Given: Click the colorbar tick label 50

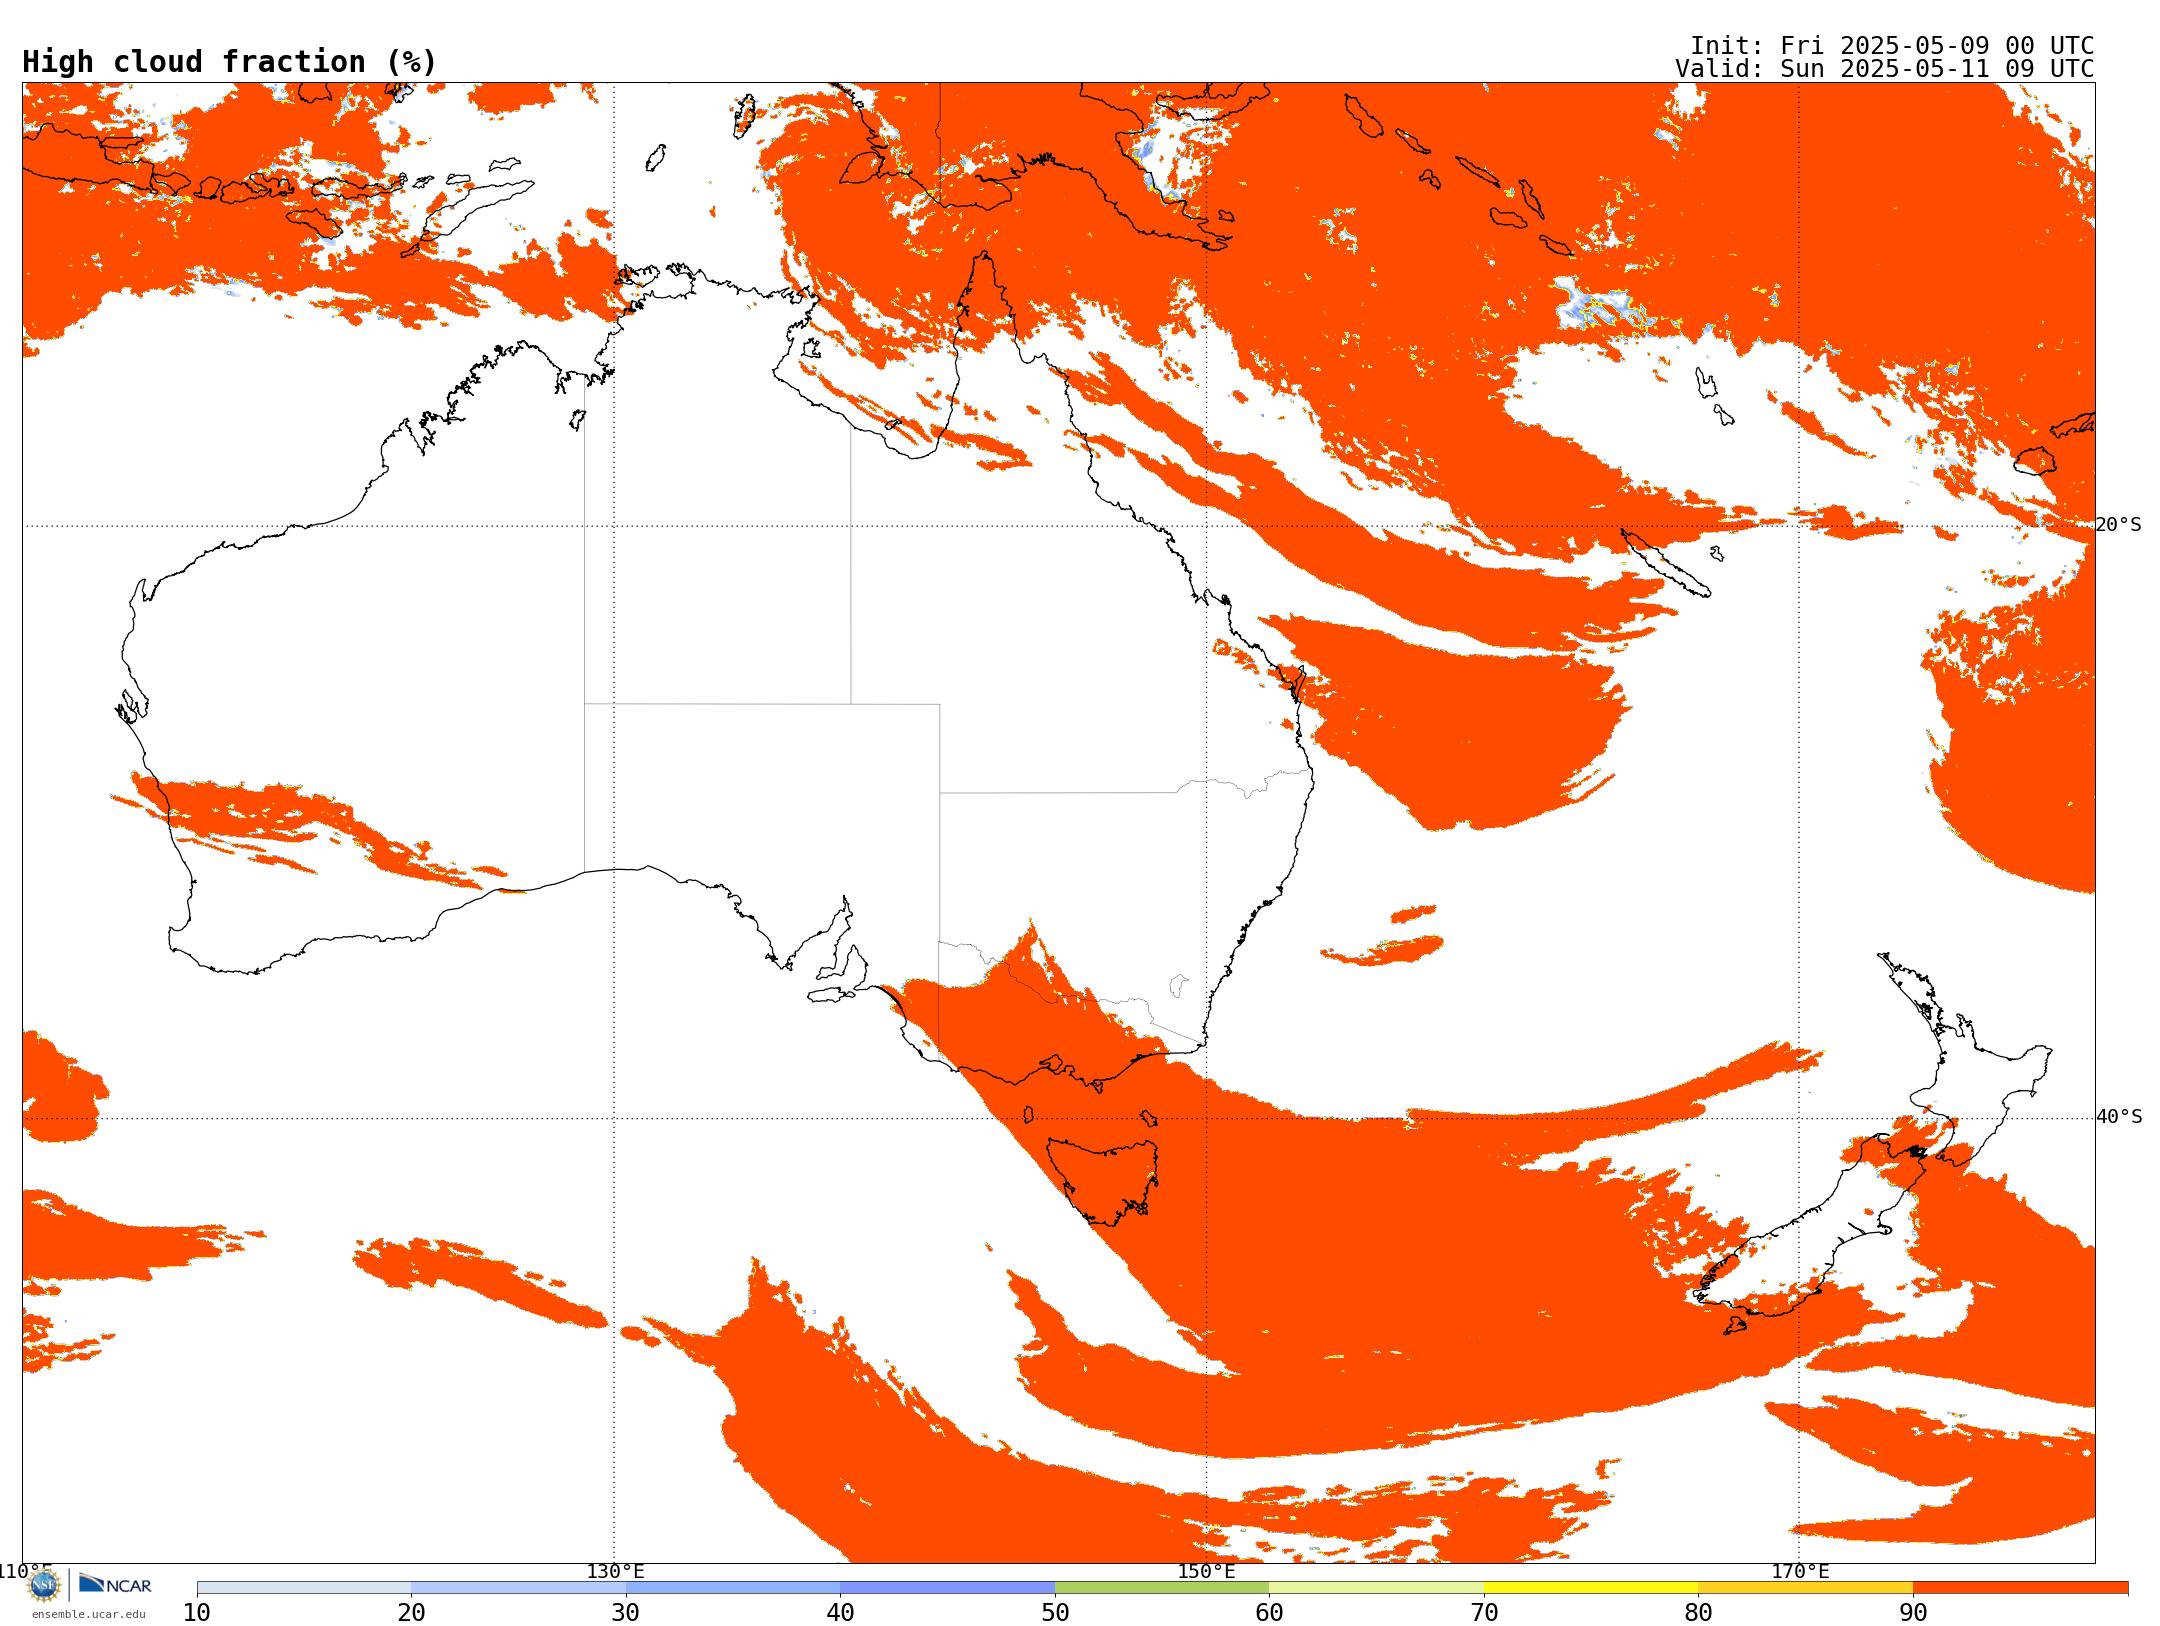Looking at the screenshot, I should pyautogui.click(x=1055, y=1613).
